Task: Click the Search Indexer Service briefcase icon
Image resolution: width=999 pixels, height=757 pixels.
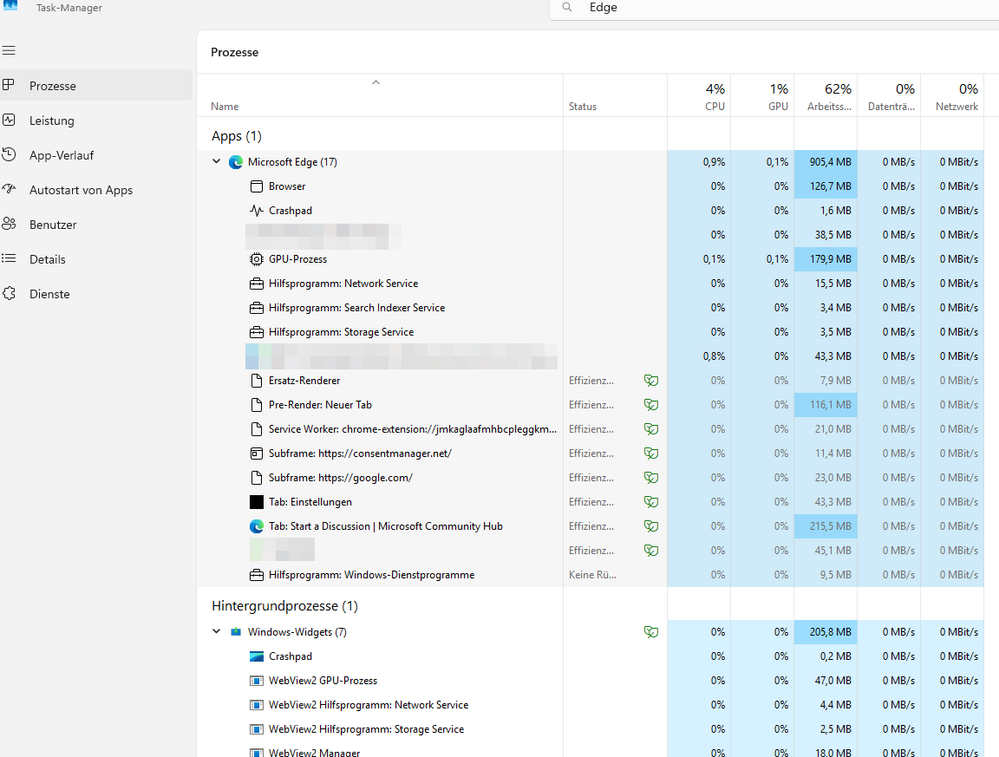Action: (256, 308)
